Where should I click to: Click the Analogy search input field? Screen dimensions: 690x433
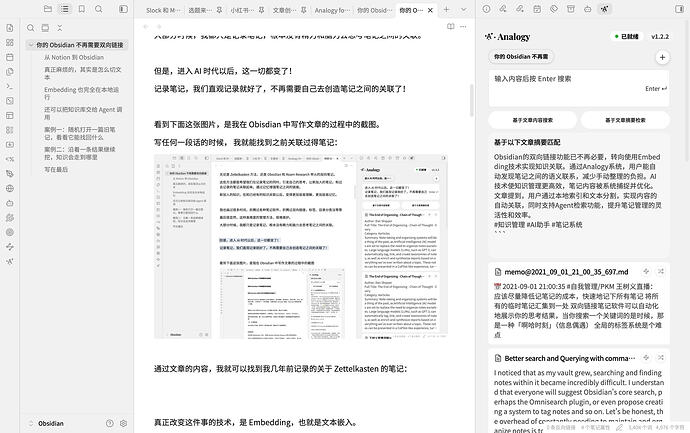[579, 88]
